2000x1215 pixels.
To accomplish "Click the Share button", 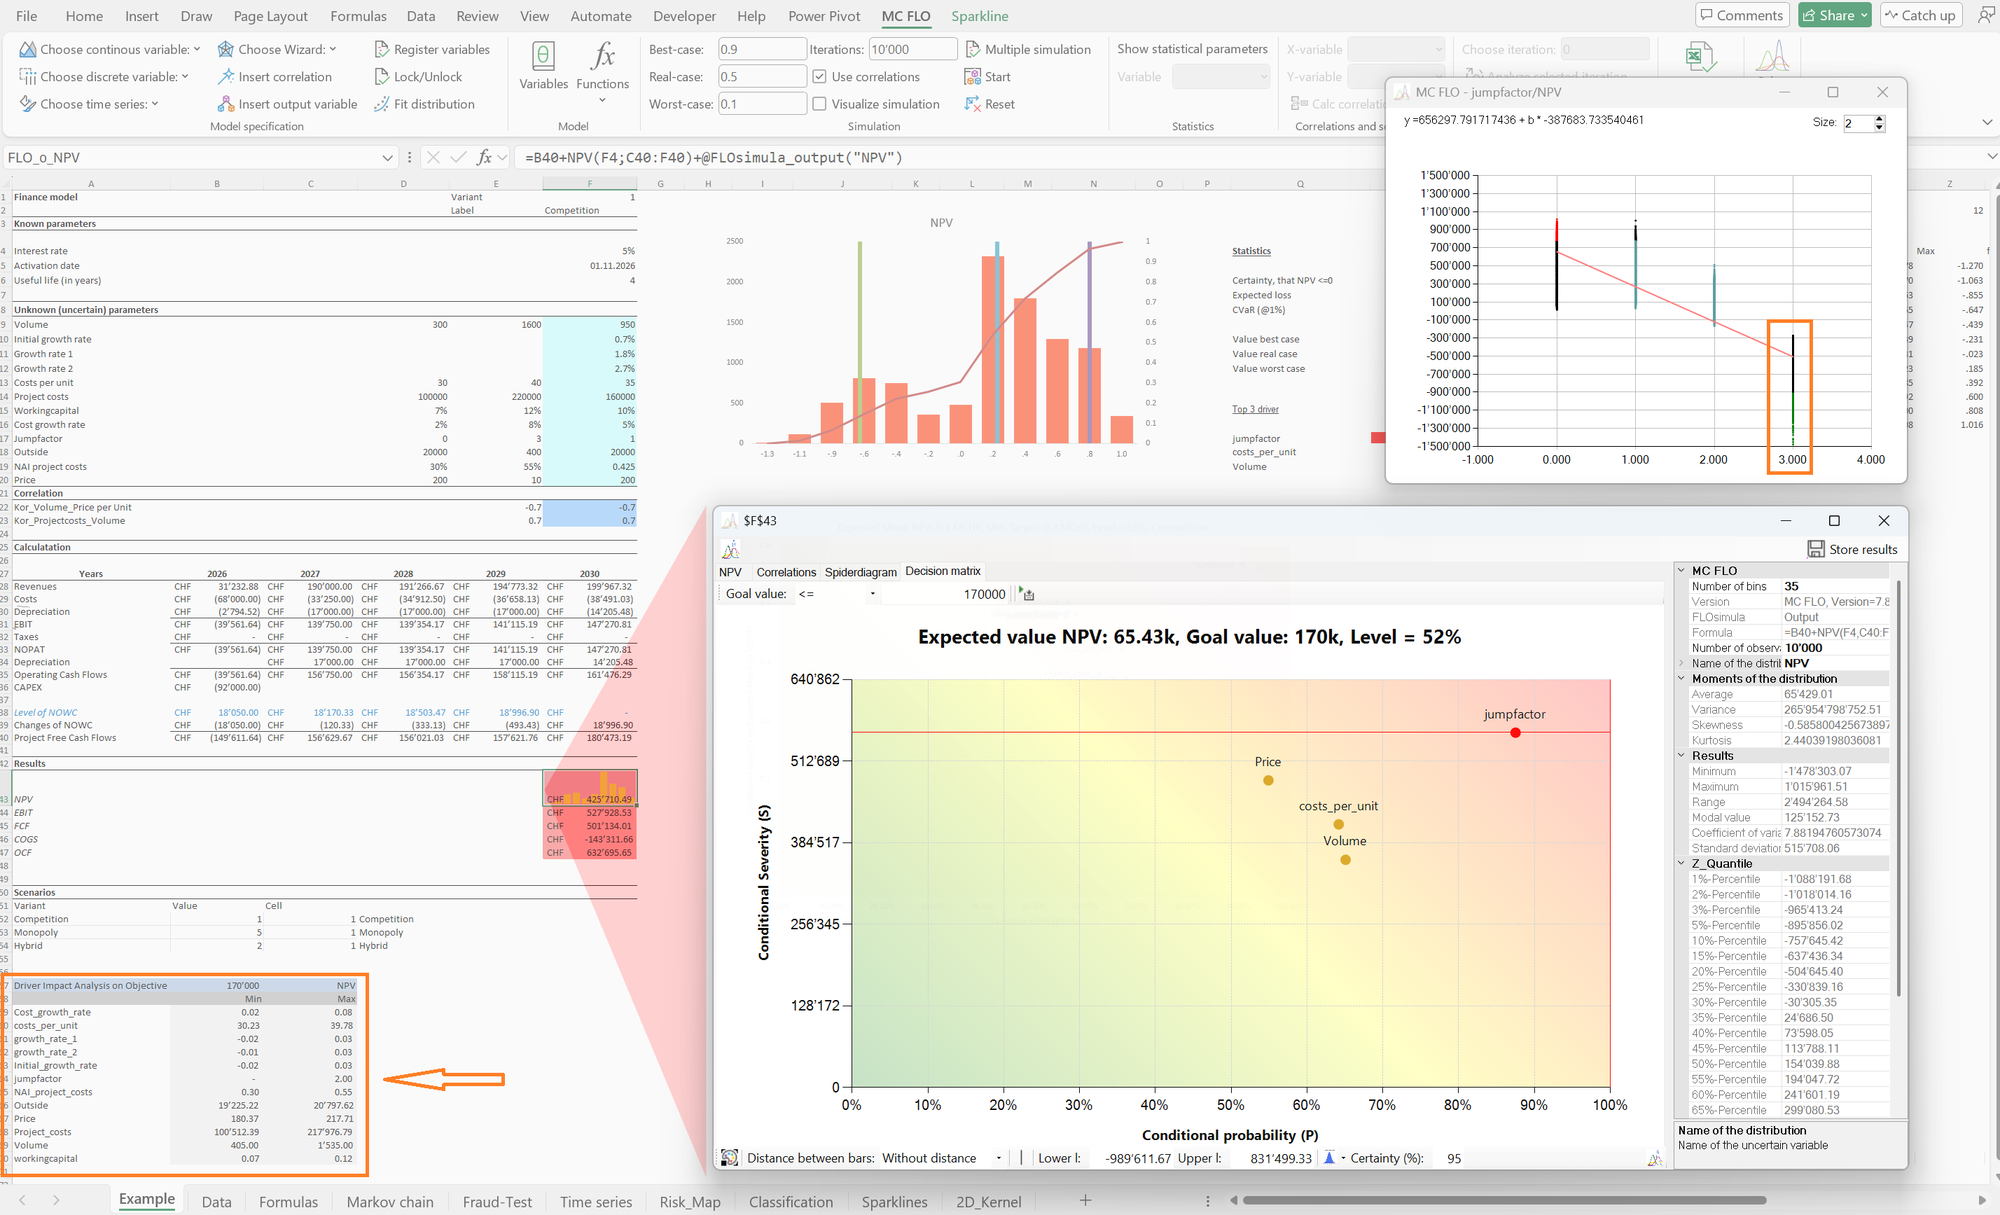I will pyautogui.click(x=1835, y=15).
